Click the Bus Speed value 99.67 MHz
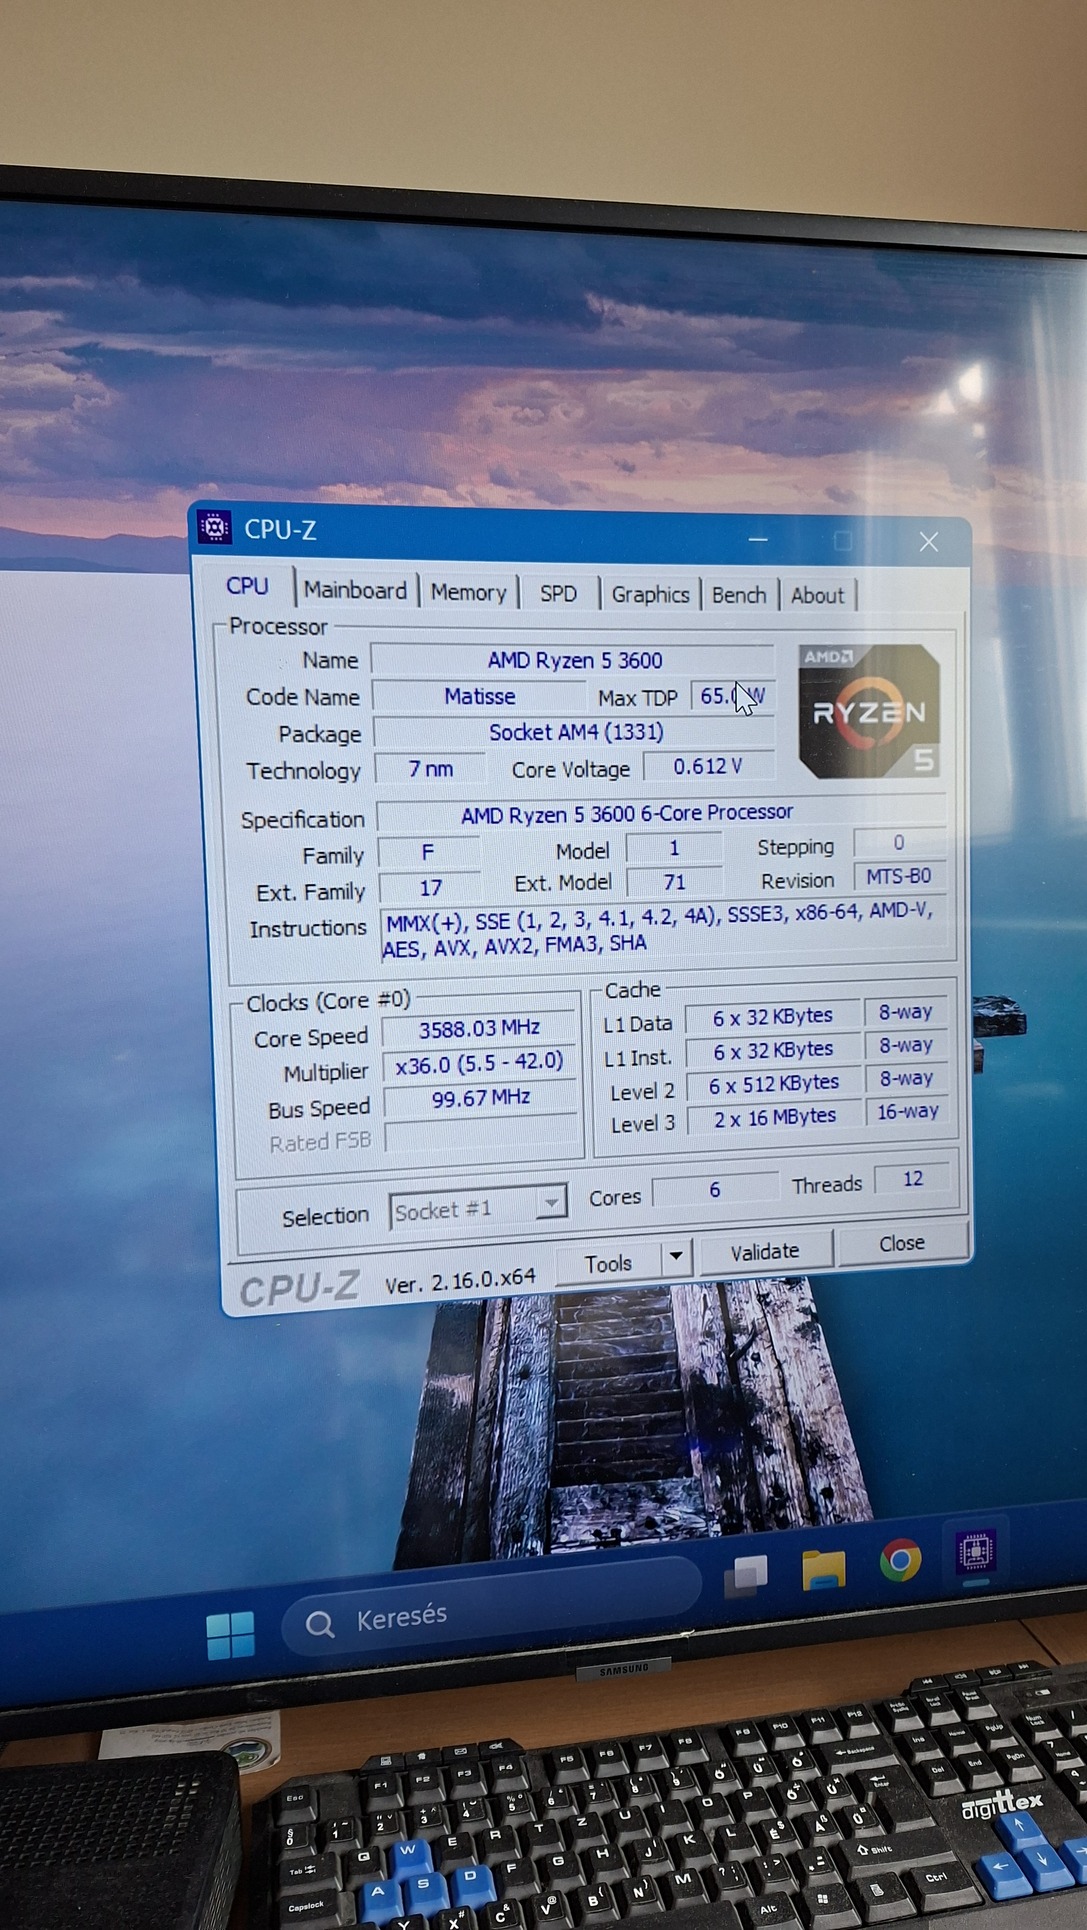The image size is (1087, 1930). tap(481, 1098)
